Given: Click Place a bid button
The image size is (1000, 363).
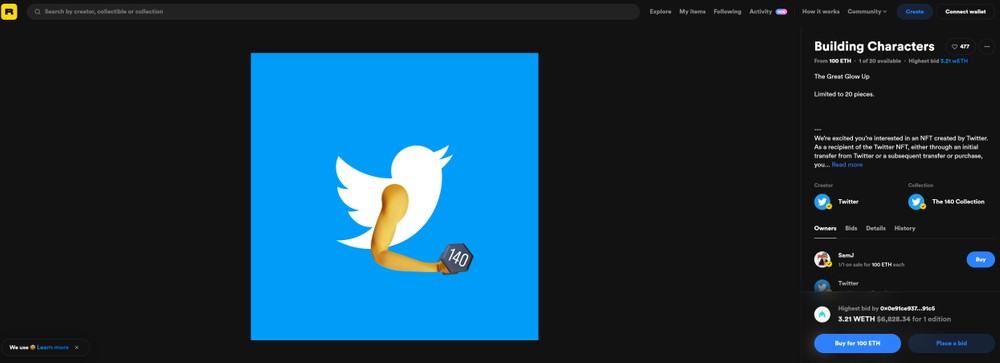Looking at the screenshot, I should coord(951,343).
